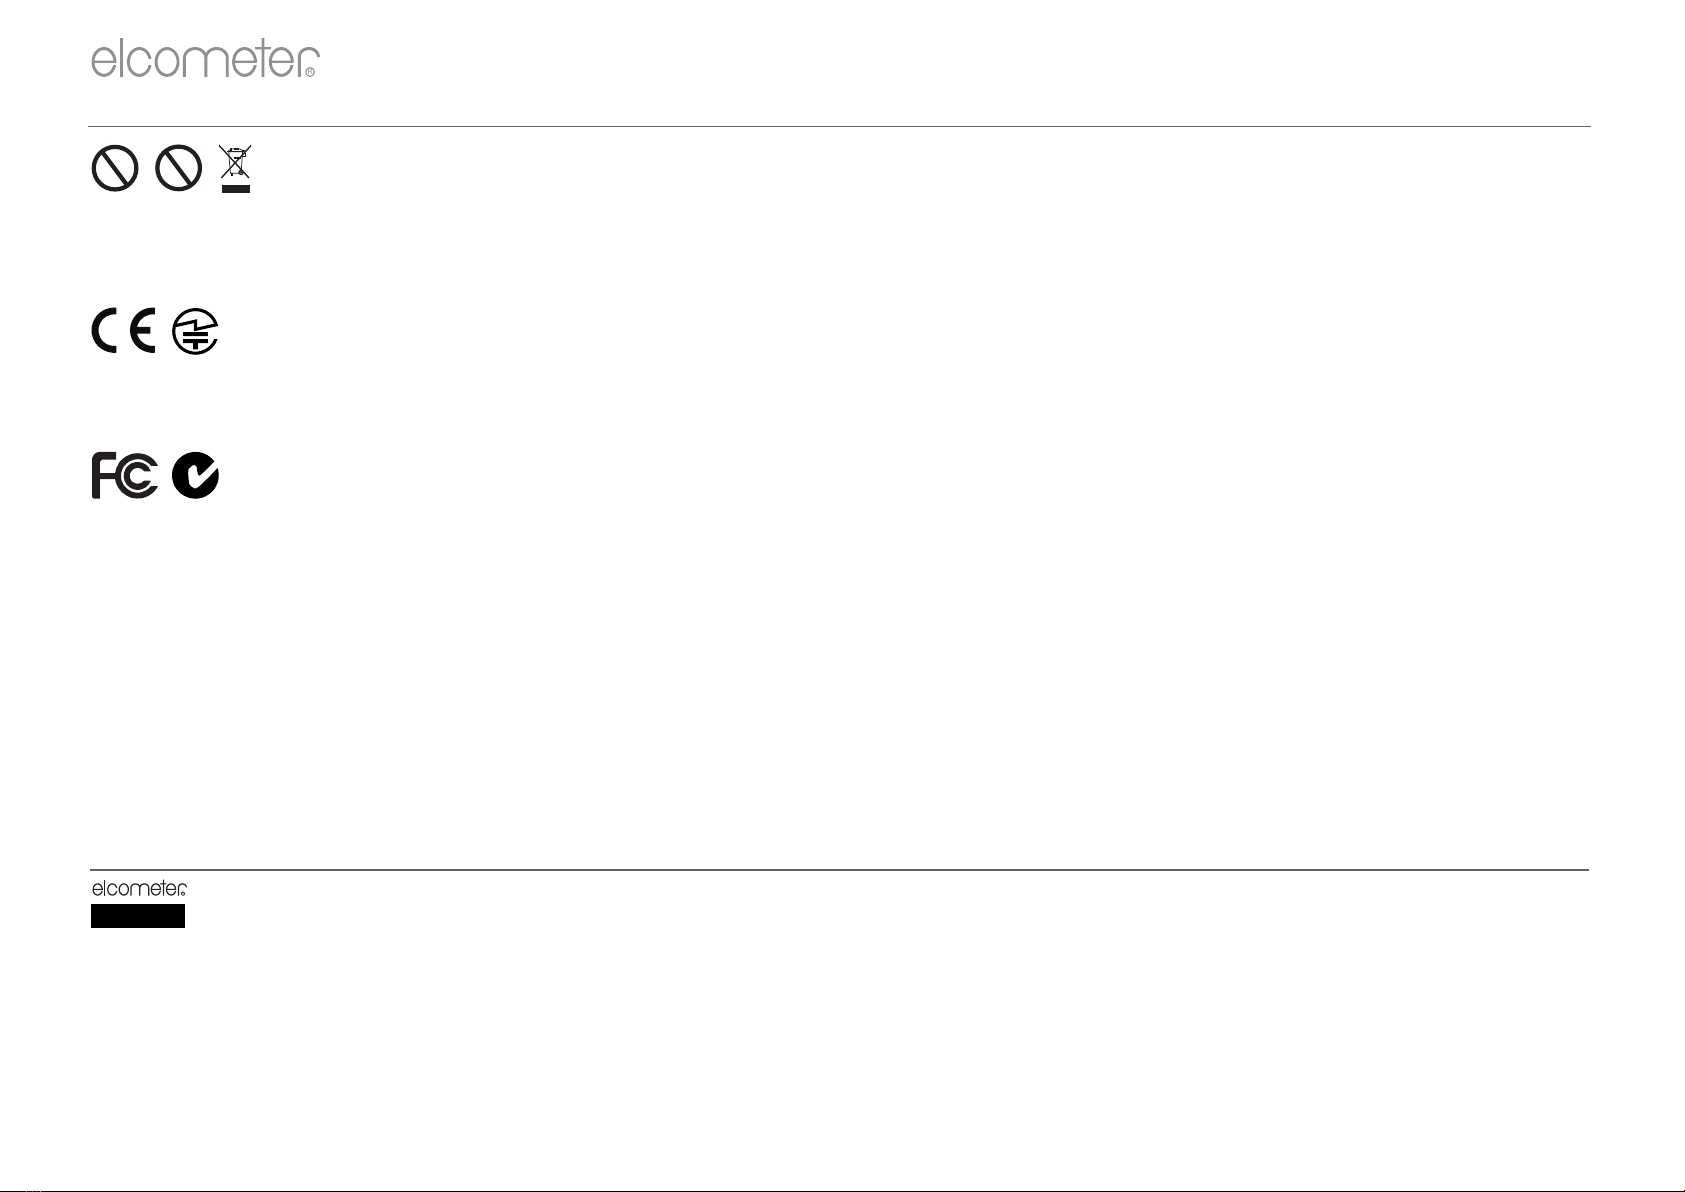The image size is (1685, 1192).
Task: Click the concentric 'C' letters of the FCC logo
Action: (138, 477)
